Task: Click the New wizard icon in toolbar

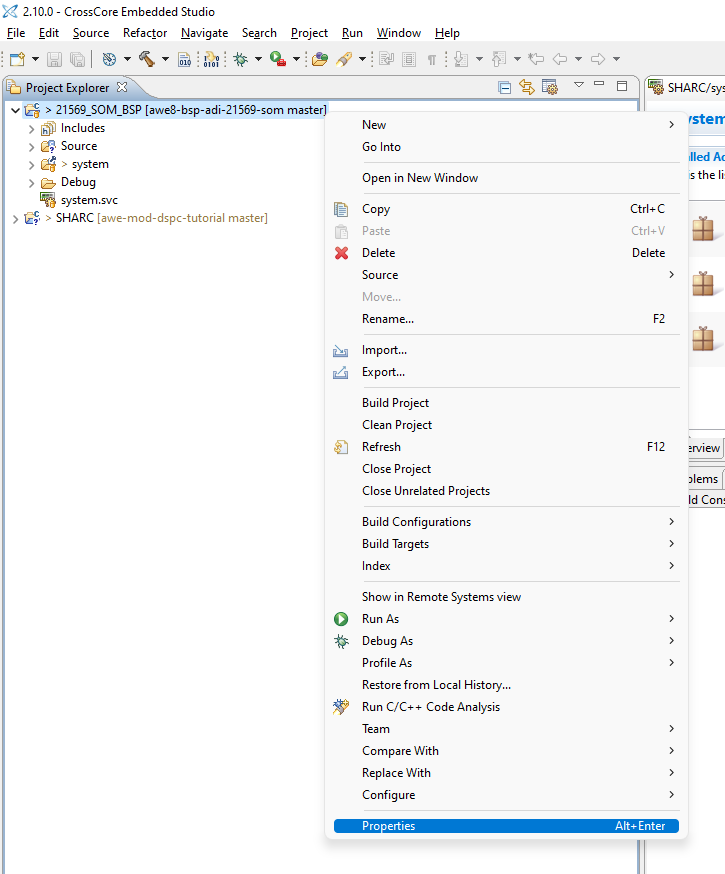Action: click(x=17, y=59)
